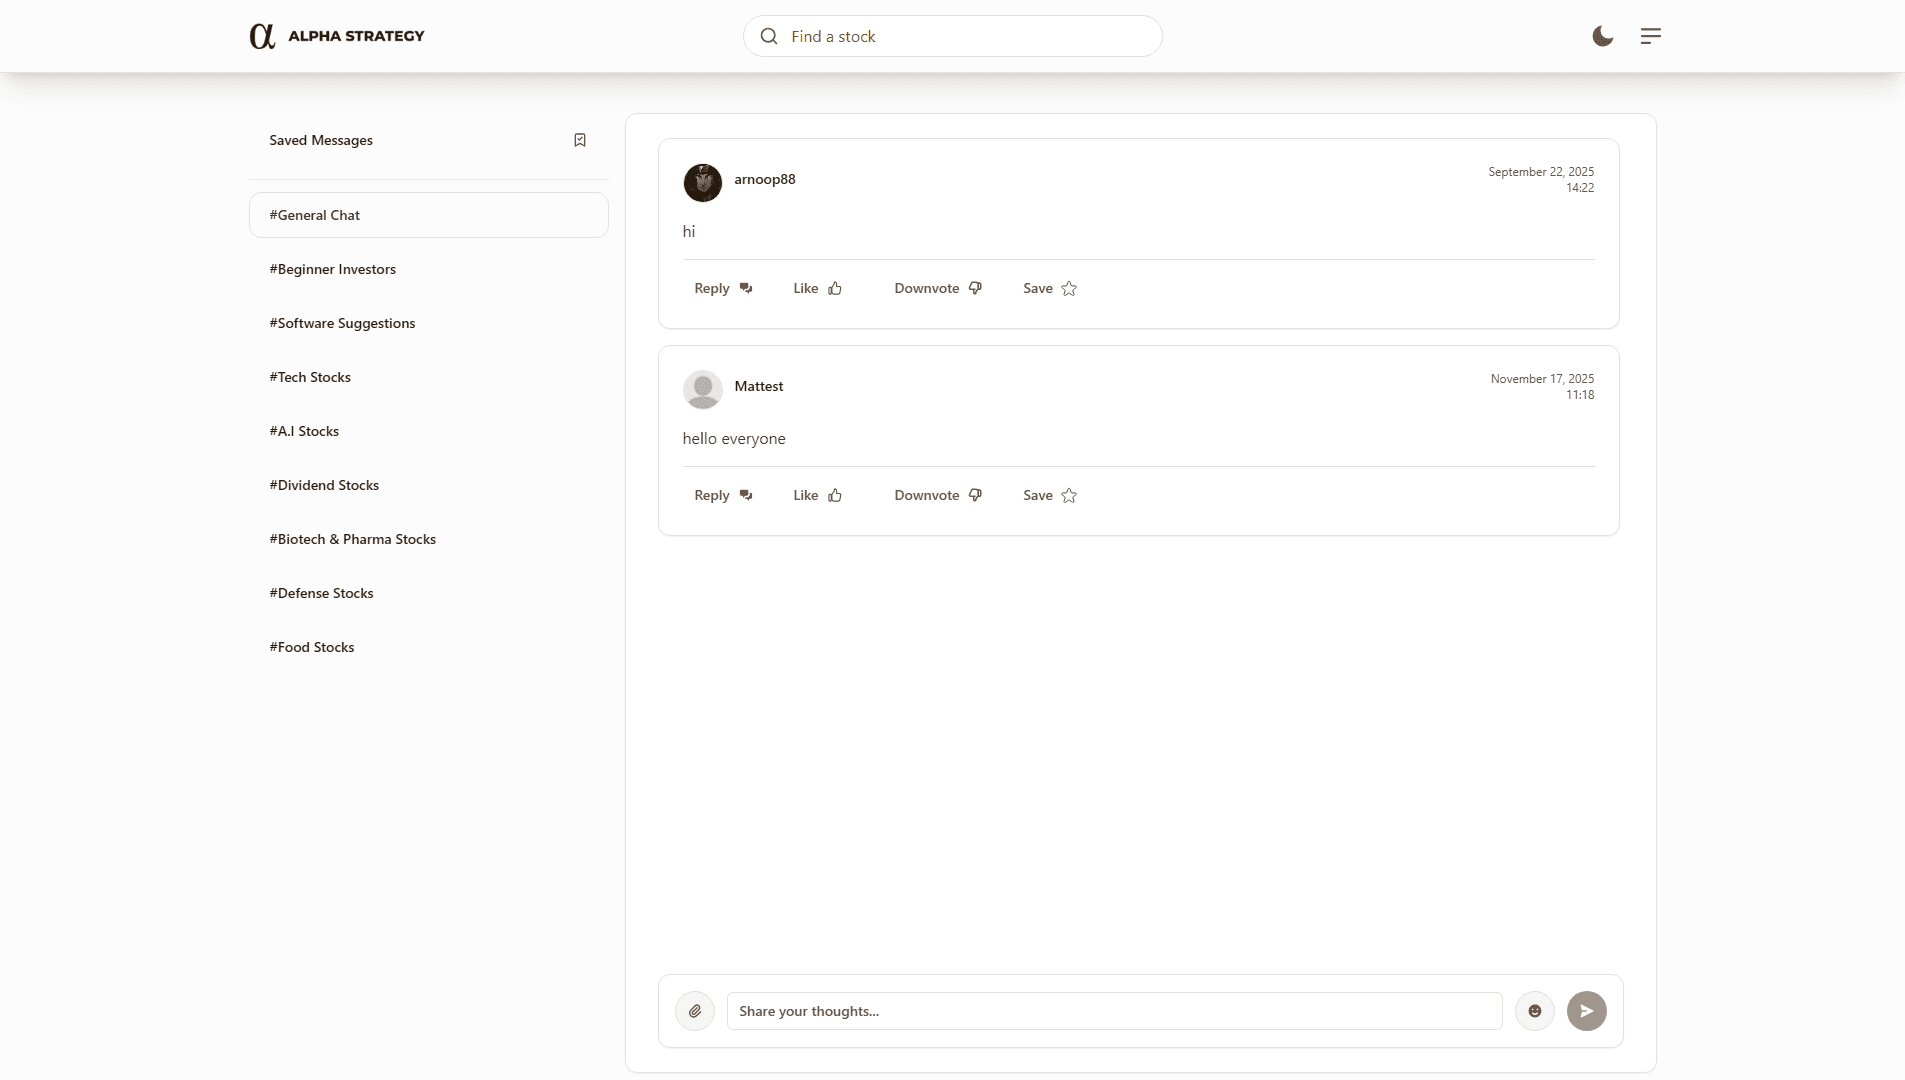Viewport: 1905px width, 1080px height.
Task: Click the search magnifier icon
Action: pyautogui.click(x=768, y=36)
